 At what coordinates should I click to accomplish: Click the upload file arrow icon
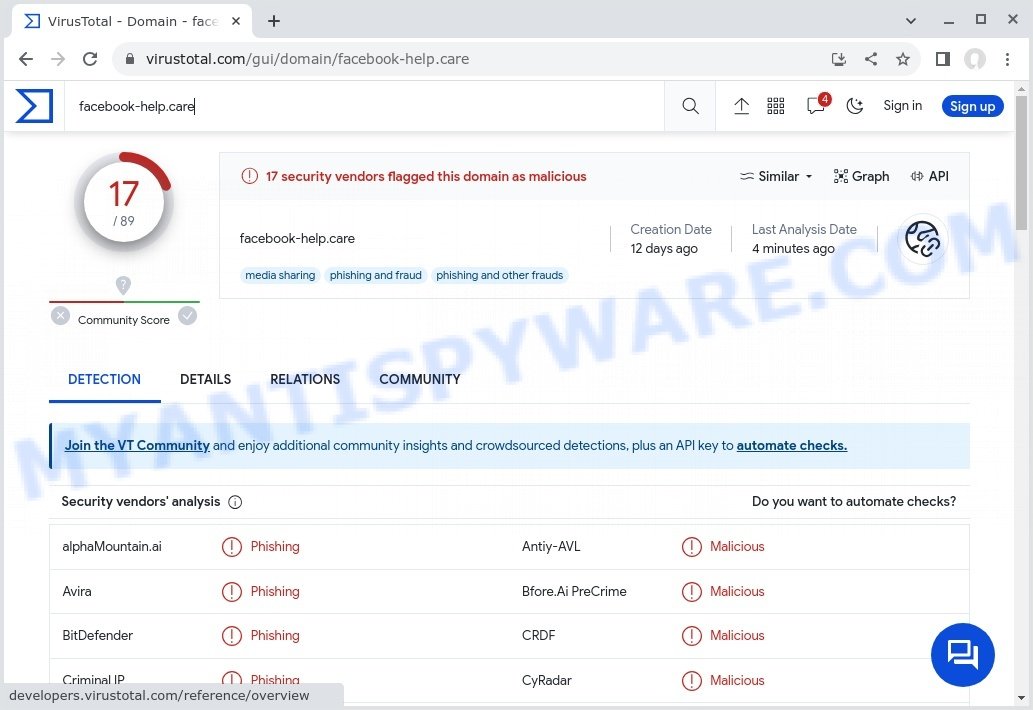tap(741, 106)
